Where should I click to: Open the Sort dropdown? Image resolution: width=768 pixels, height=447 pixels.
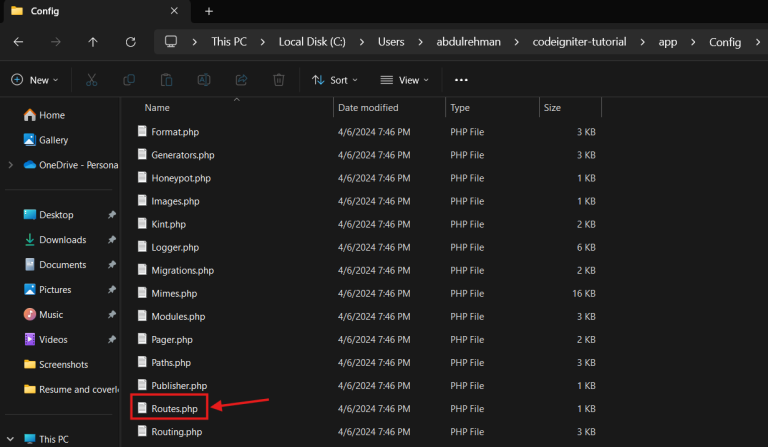[x=335, y=80]
